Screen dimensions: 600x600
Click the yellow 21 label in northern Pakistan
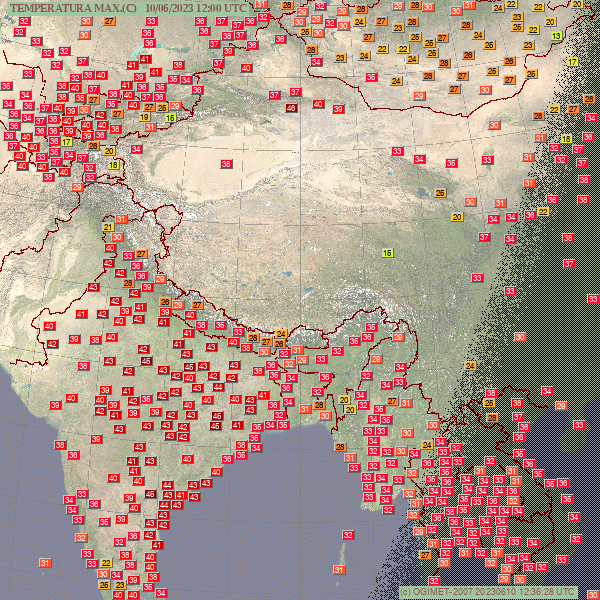108,227
